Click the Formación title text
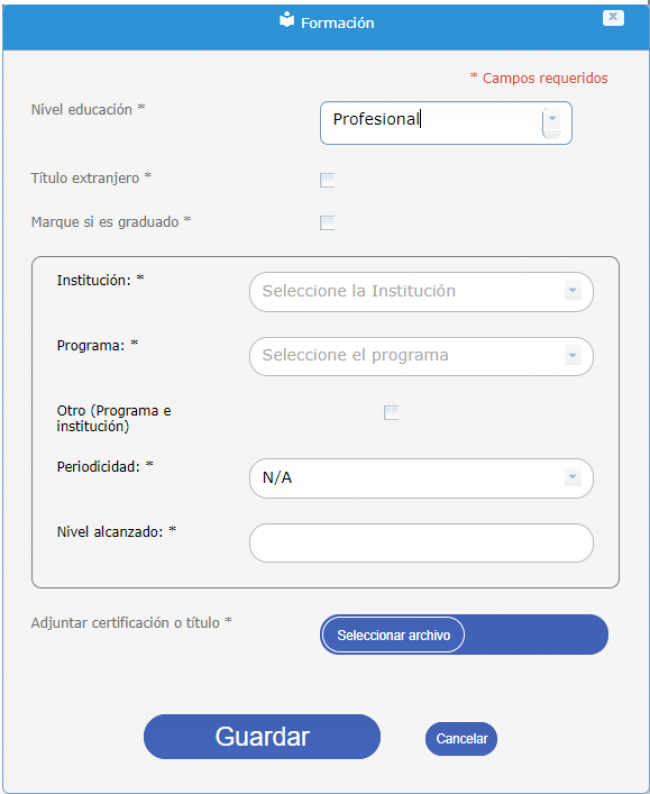The width and height of the screenshot is (650, 794). 337,22
